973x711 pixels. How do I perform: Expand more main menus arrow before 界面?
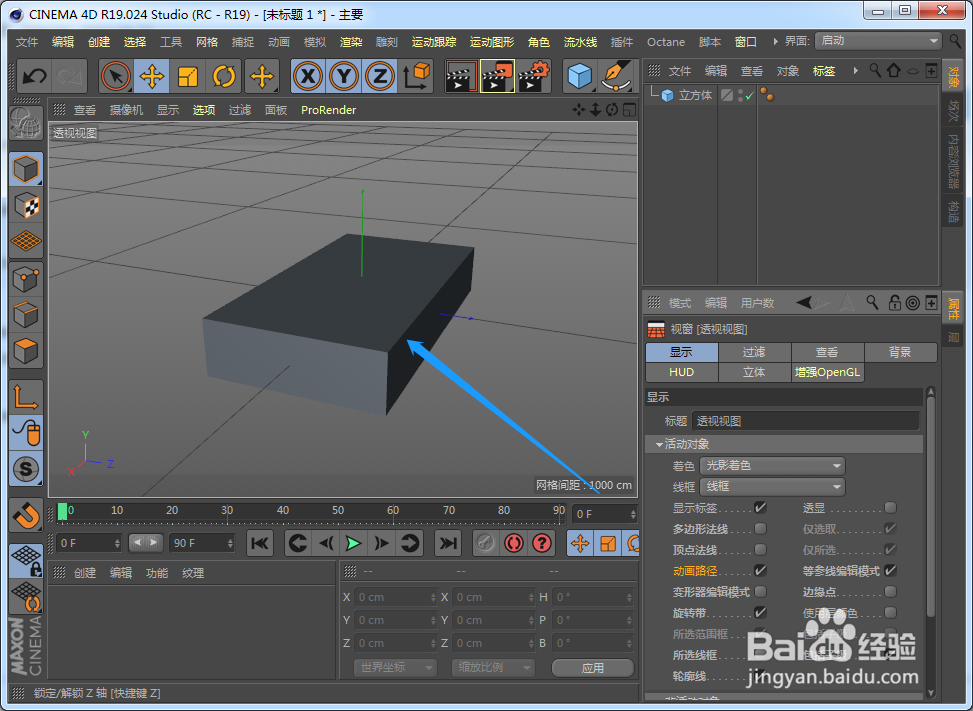(775, 42)
